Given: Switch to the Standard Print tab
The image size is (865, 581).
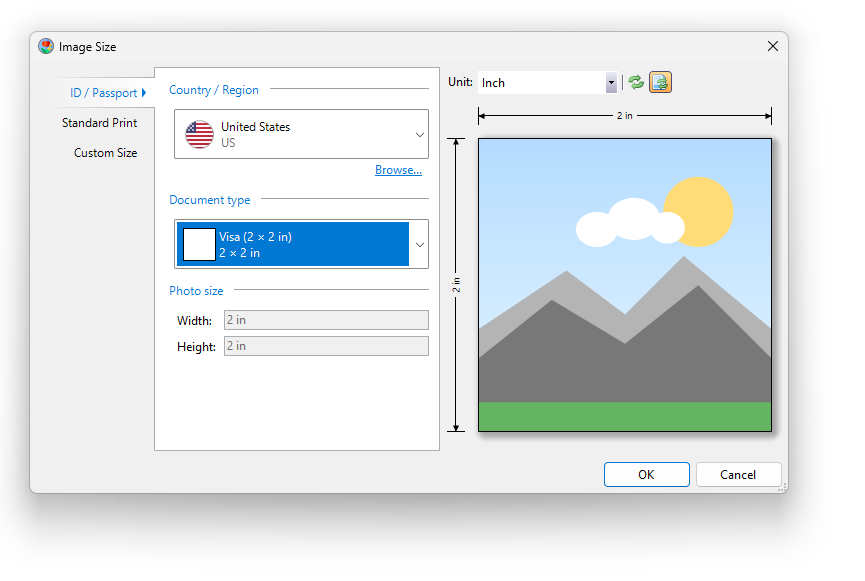Looking at the screenshot, I should (x=100, y=123).
